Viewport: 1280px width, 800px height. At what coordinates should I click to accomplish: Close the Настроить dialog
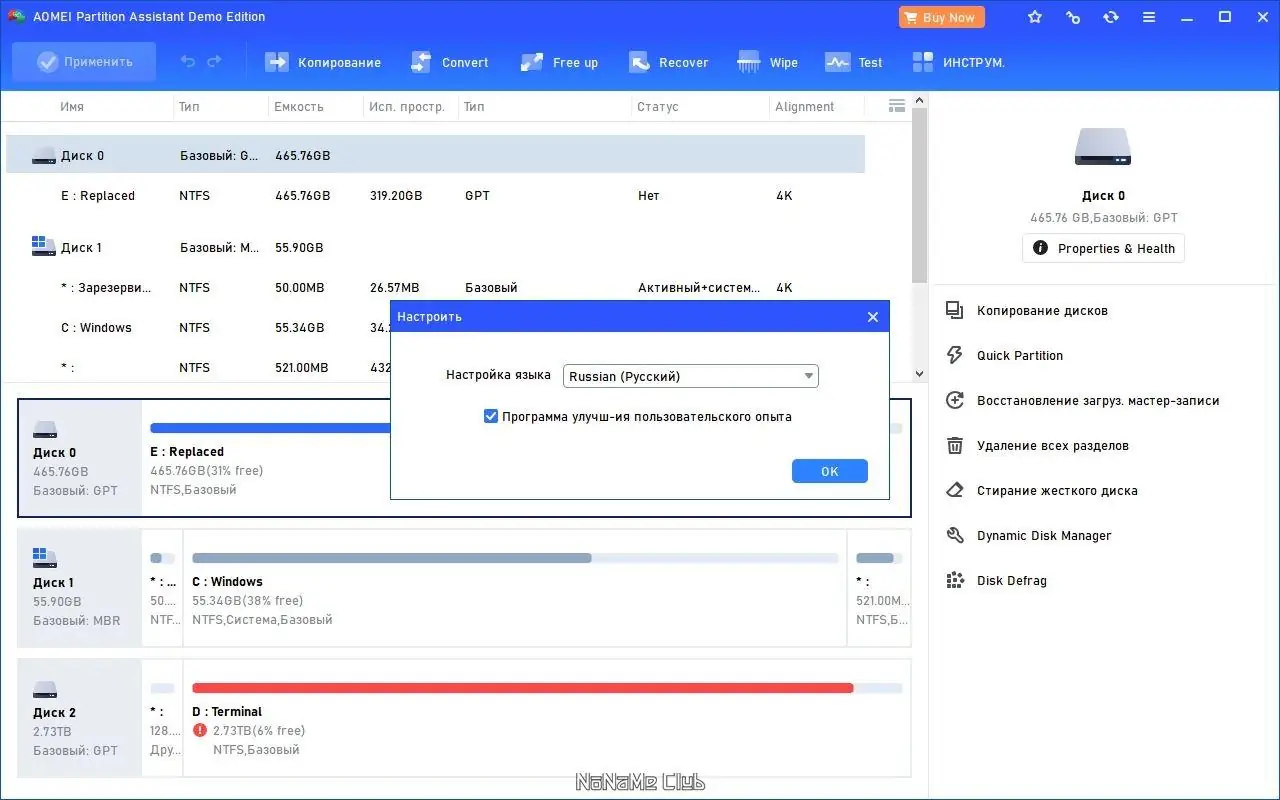pyautogui.click(x=873, y=317)
